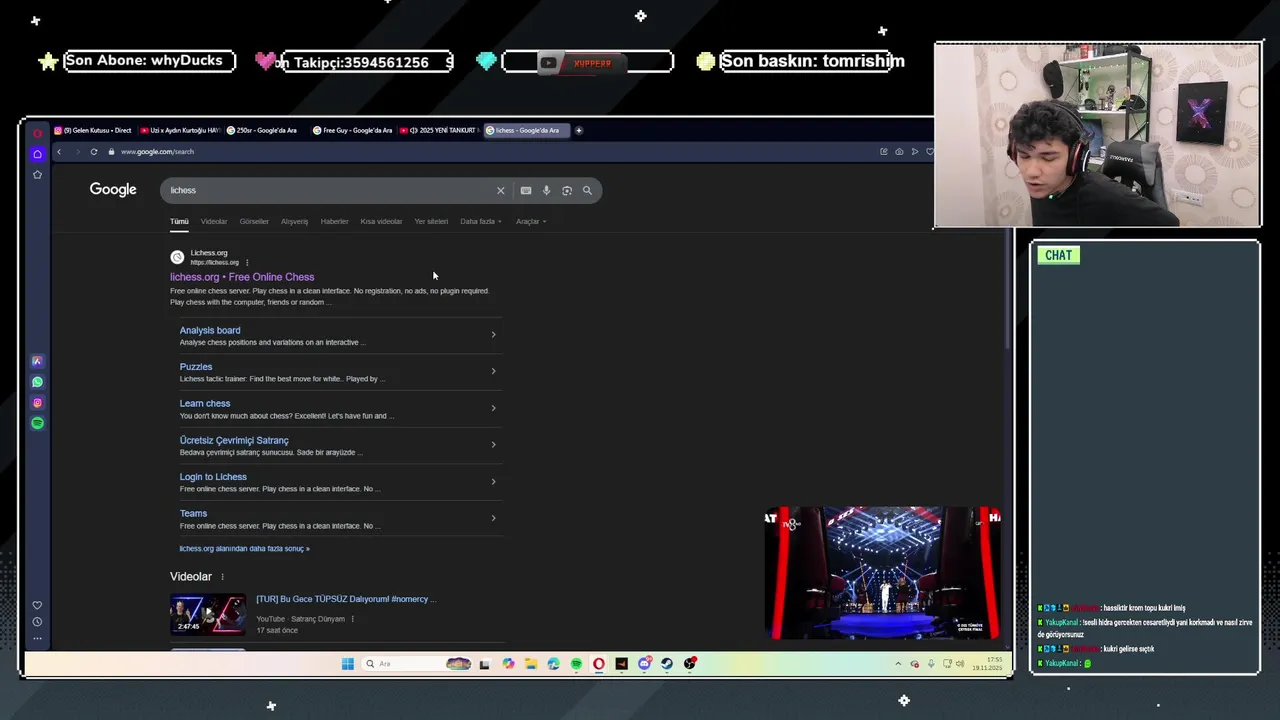Image resolution: width=1280 pixels, height=720 pixels.
Task: Expand the Login to Lichess arrow
Action: coord(493,482)
